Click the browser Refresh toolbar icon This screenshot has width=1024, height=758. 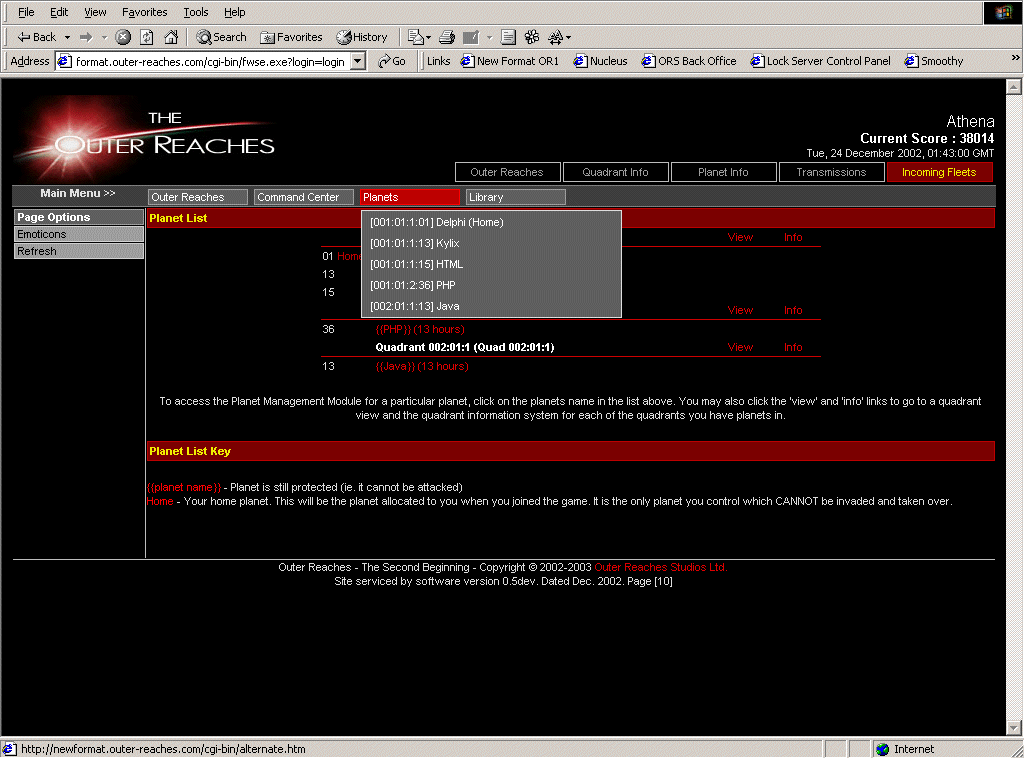click(x=147, y=37)
